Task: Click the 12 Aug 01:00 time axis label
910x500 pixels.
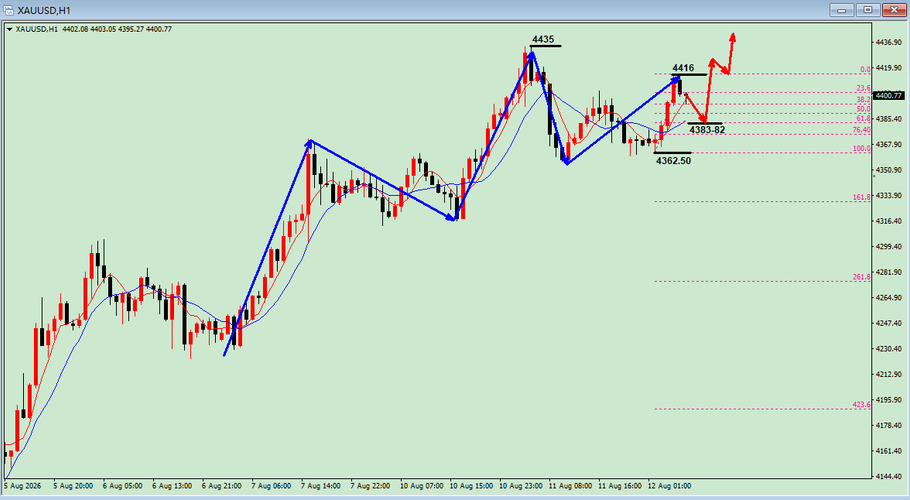Action: (669, 486)
